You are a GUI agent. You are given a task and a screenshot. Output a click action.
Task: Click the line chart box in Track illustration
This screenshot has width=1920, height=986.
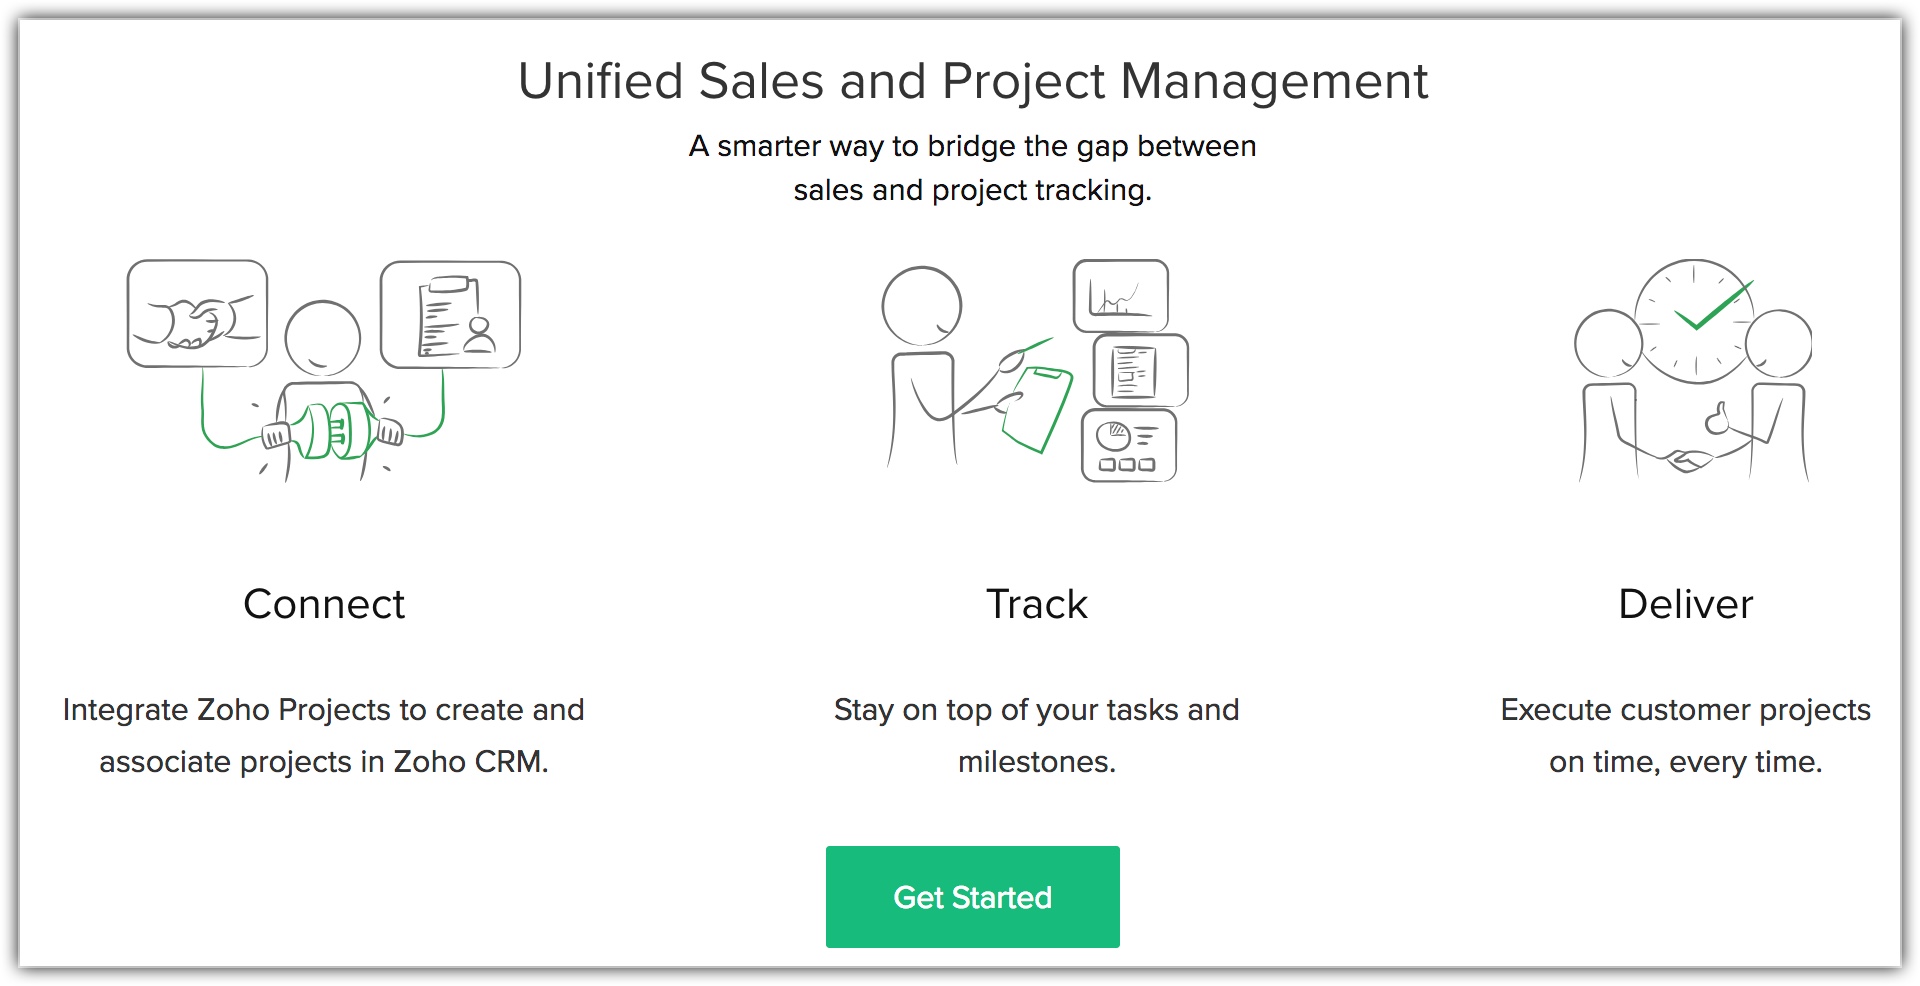pos(1120,295)
